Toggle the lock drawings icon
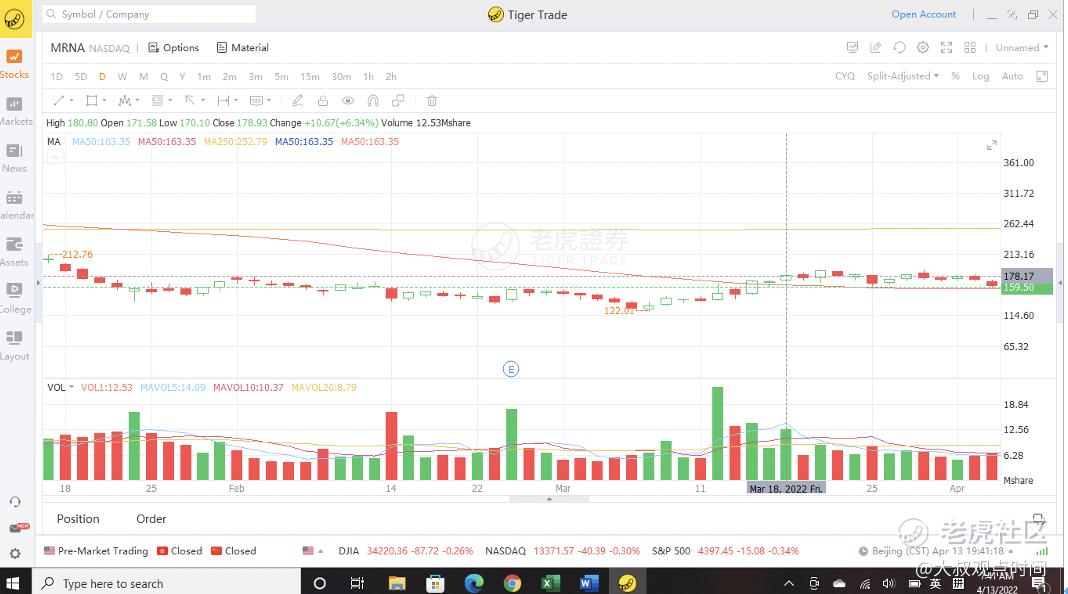This screenshot has width=1068, height=594. pyautogui.click(x=323, y=101)
